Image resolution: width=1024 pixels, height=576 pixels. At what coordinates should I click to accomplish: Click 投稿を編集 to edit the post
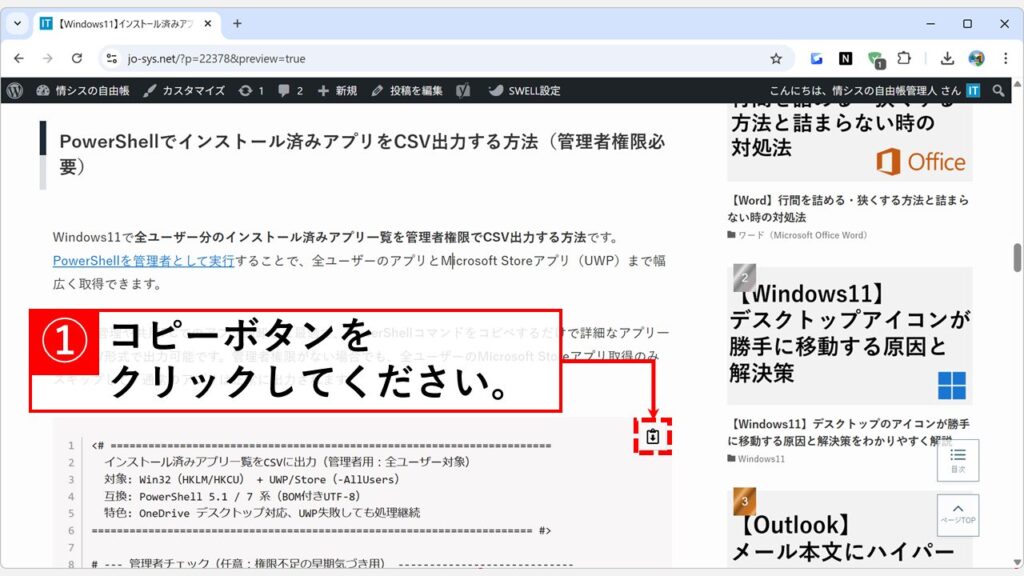(407, 90)
